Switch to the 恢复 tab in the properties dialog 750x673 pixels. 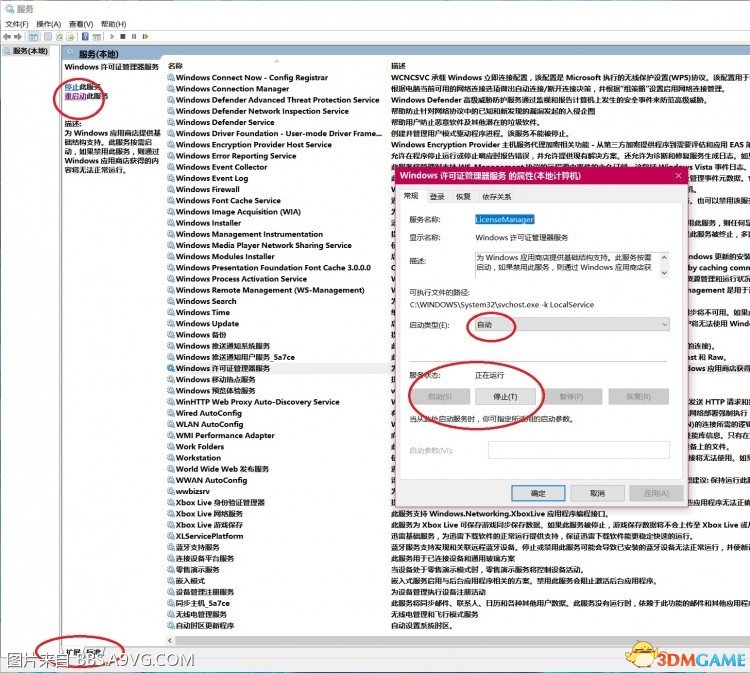point(463,197)
